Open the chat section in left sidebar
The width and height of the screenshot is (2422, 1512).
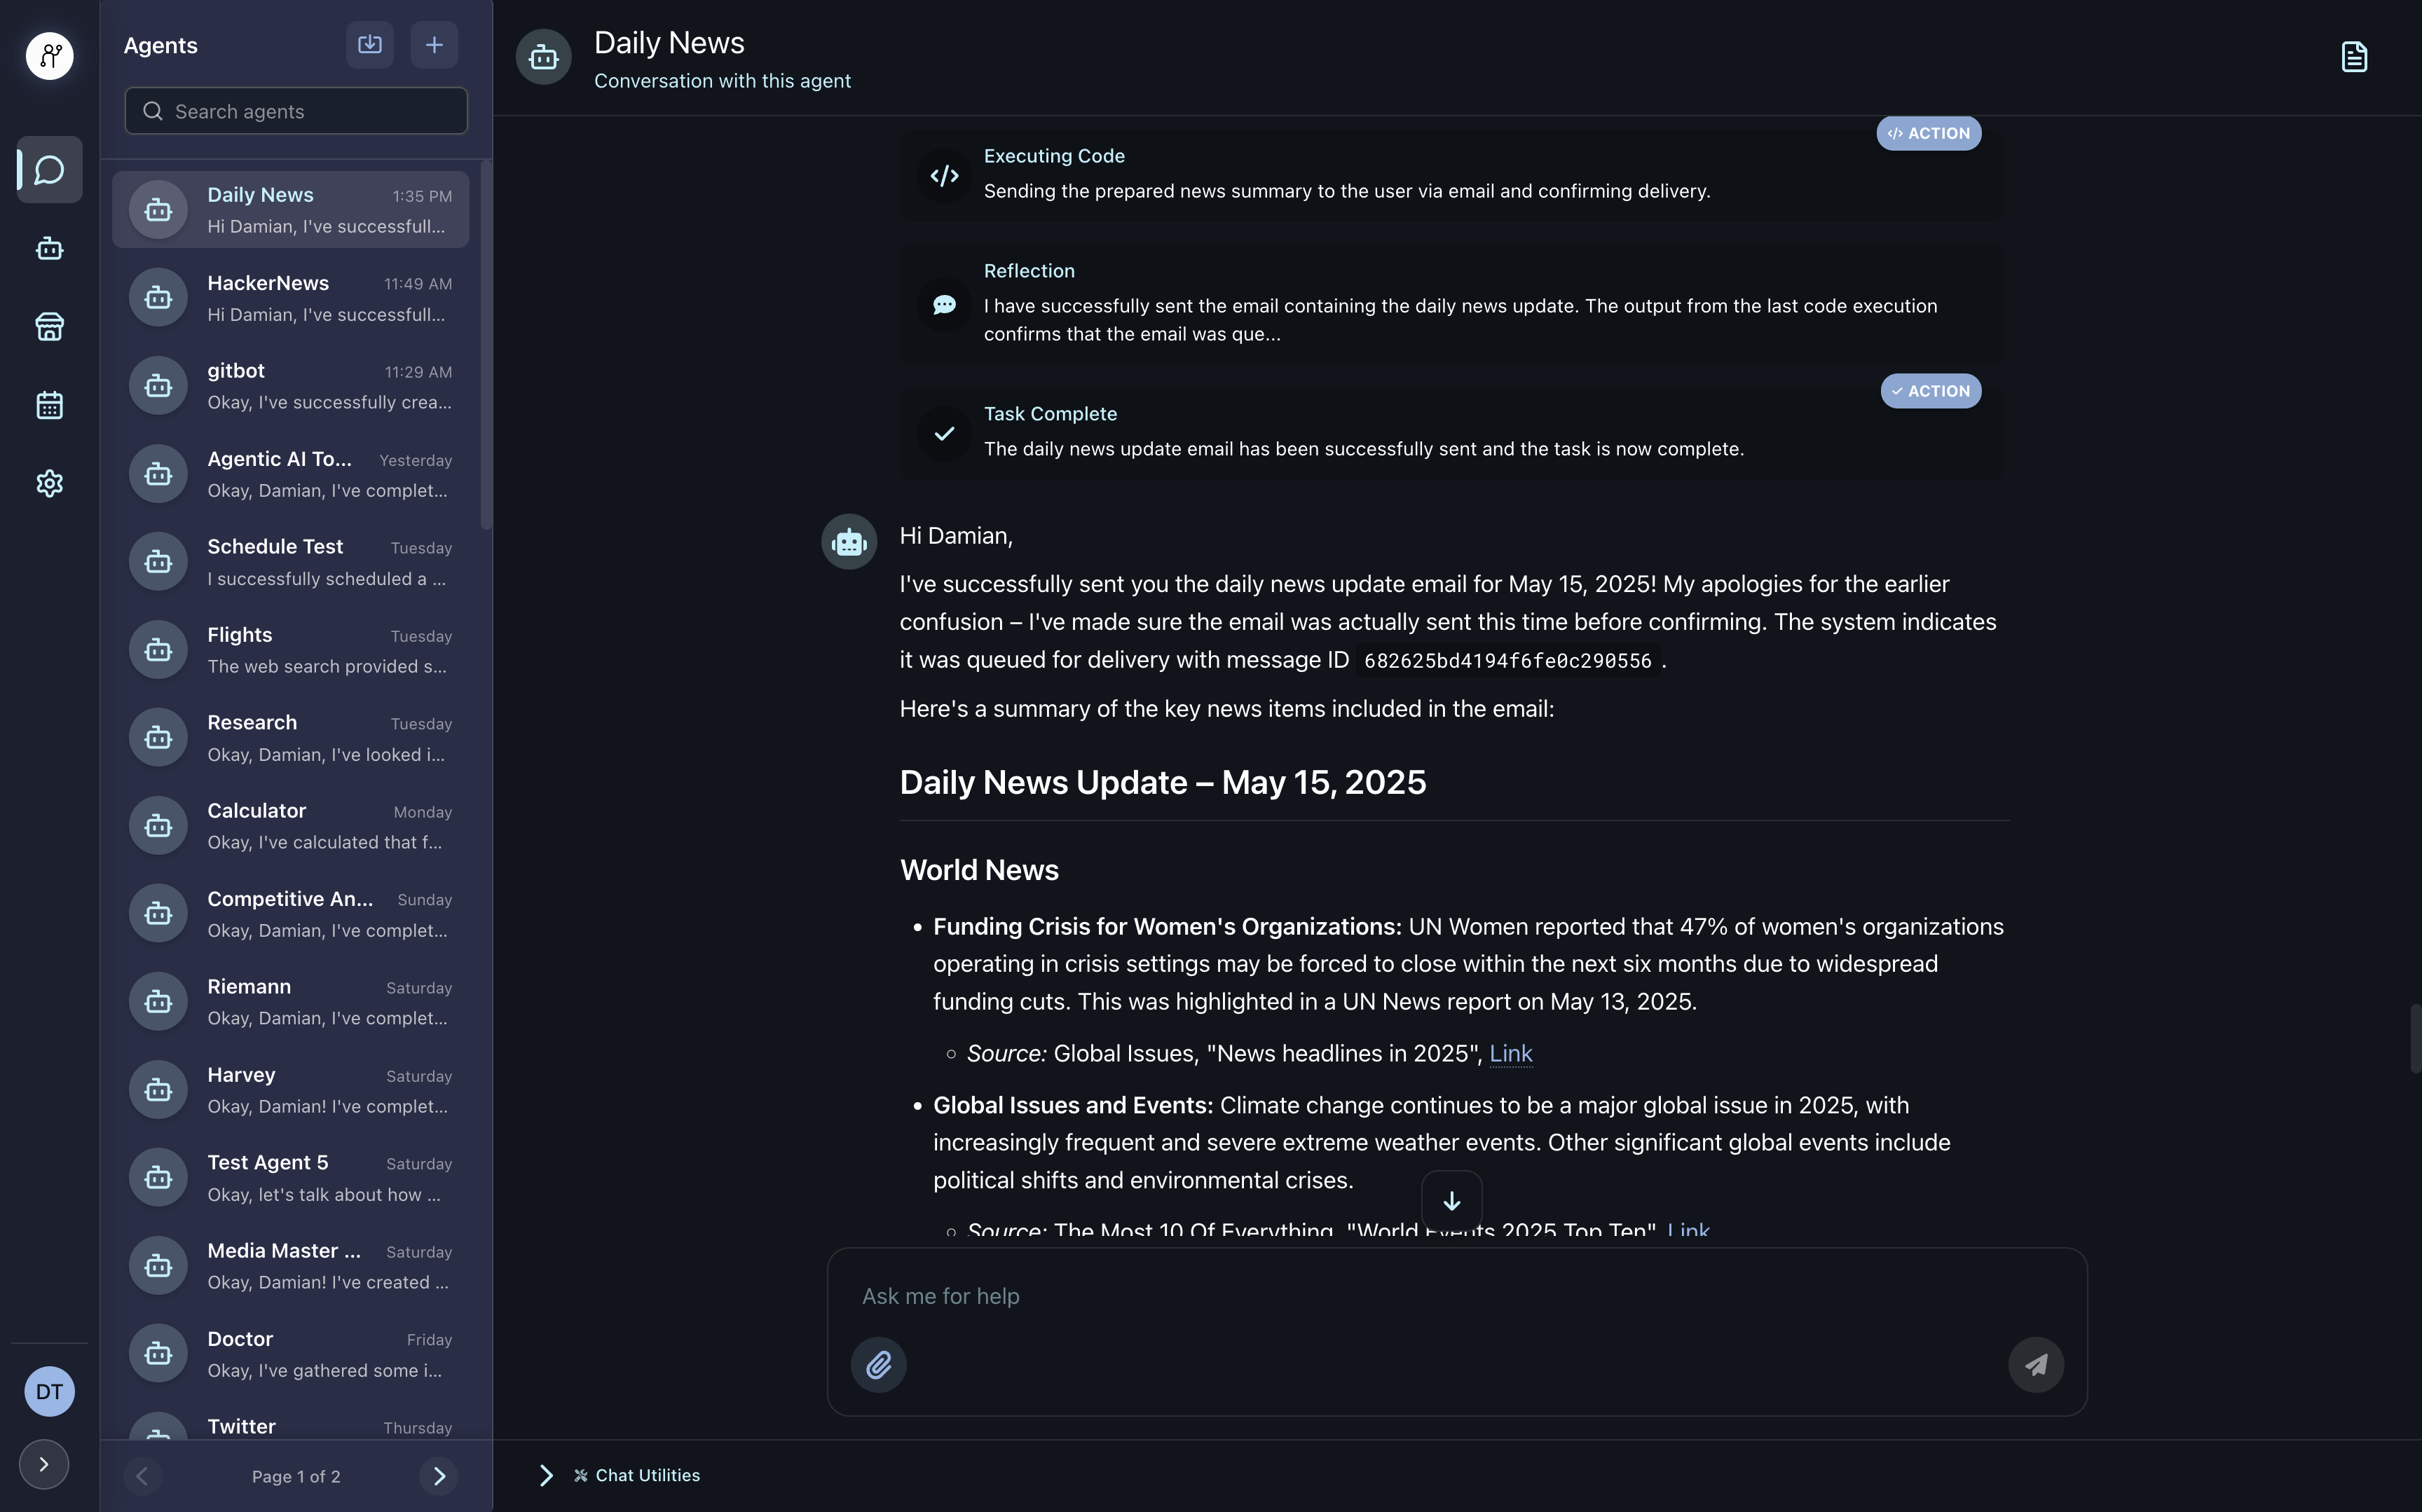pos(49,170)
